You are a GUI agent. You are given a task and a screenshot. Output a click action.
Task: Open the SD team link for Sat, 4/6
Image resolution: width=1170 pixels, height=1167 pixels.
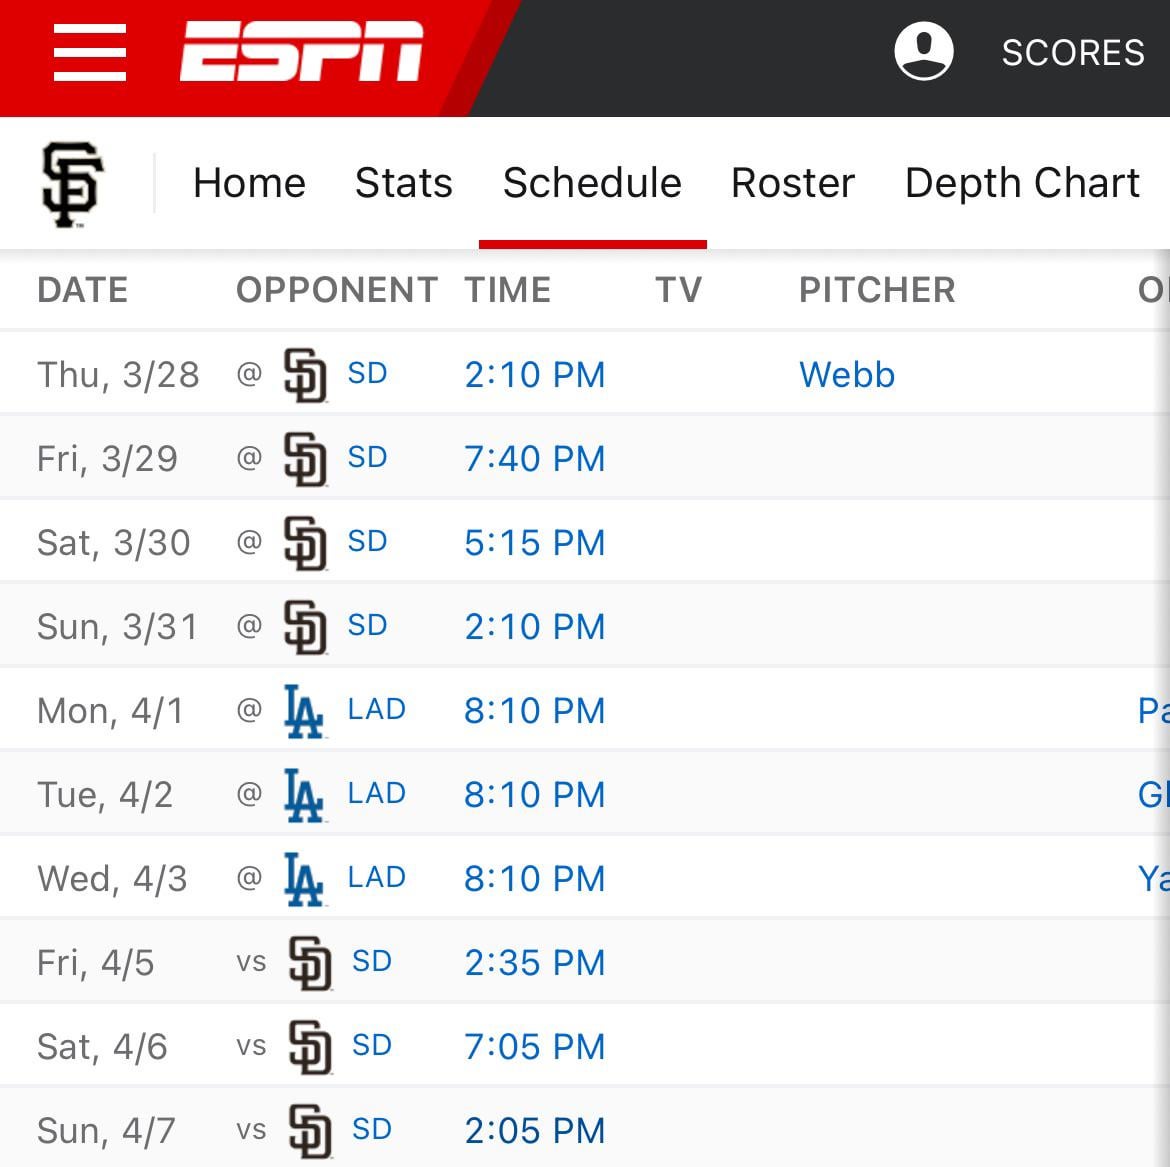(x=372, y=1045)
